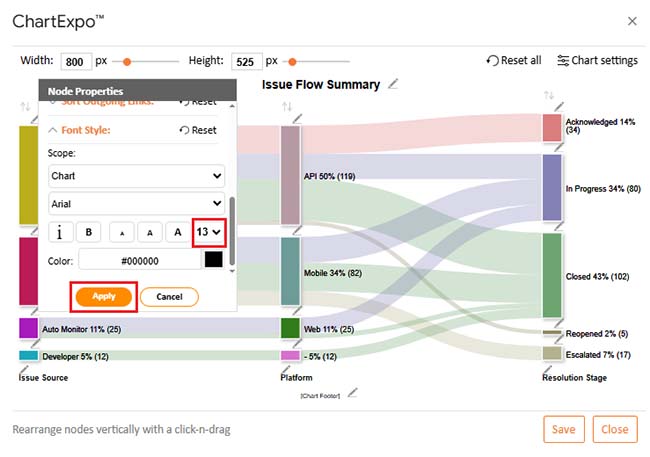Open the Arial font family dropdown
Viewport: 650px width, 457px height.
(136, 203)
